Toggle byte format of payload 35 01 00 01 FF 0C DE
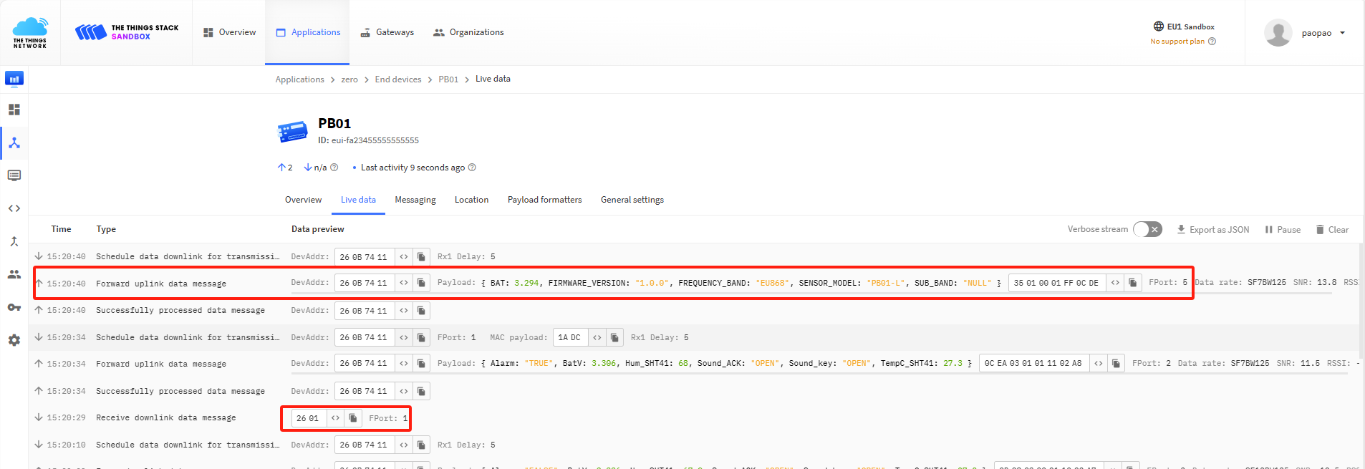The height and width of the screenshot is (469, 1365). coord(1114,283)
